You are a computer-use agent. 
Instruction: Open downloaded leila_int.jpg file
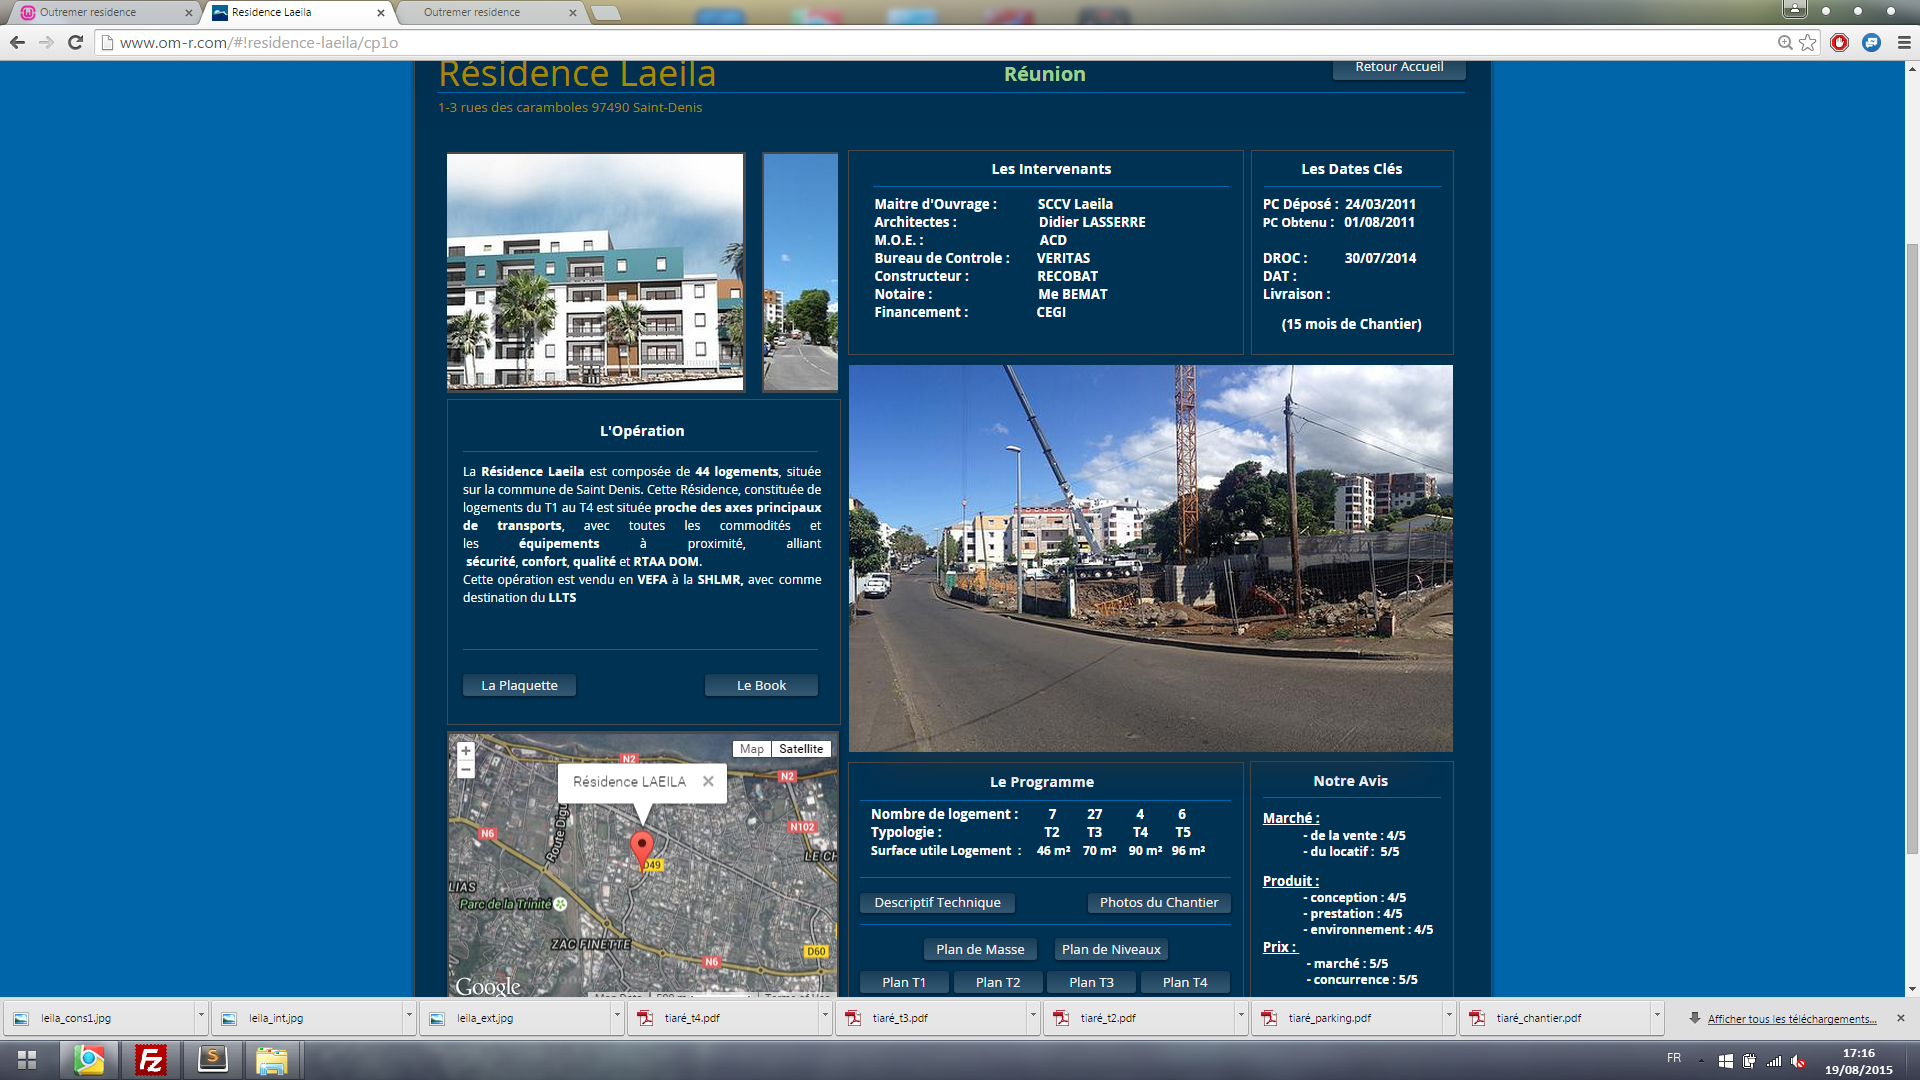point(308,1018)
